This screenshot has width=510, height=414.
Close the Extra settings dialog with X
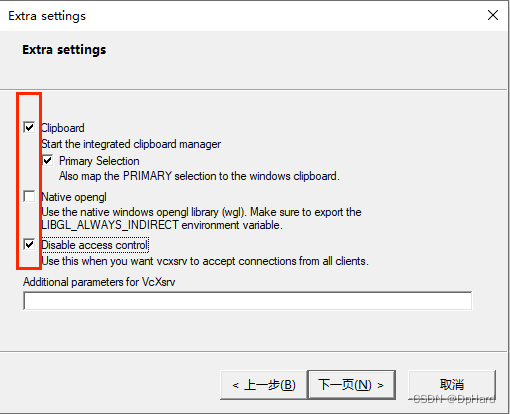pos(493,15)
